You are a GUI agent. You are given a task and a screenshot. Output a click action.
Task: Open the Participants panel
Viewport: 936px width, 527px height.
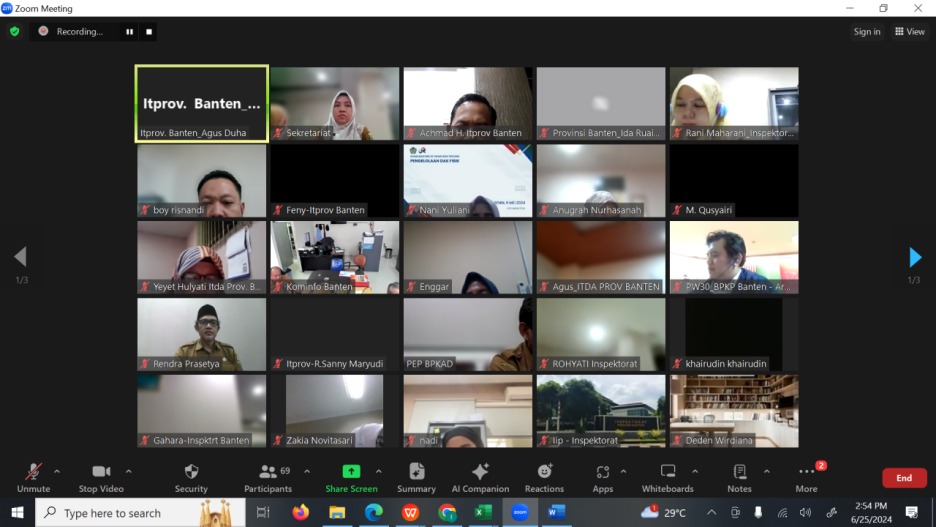point(268,472)
